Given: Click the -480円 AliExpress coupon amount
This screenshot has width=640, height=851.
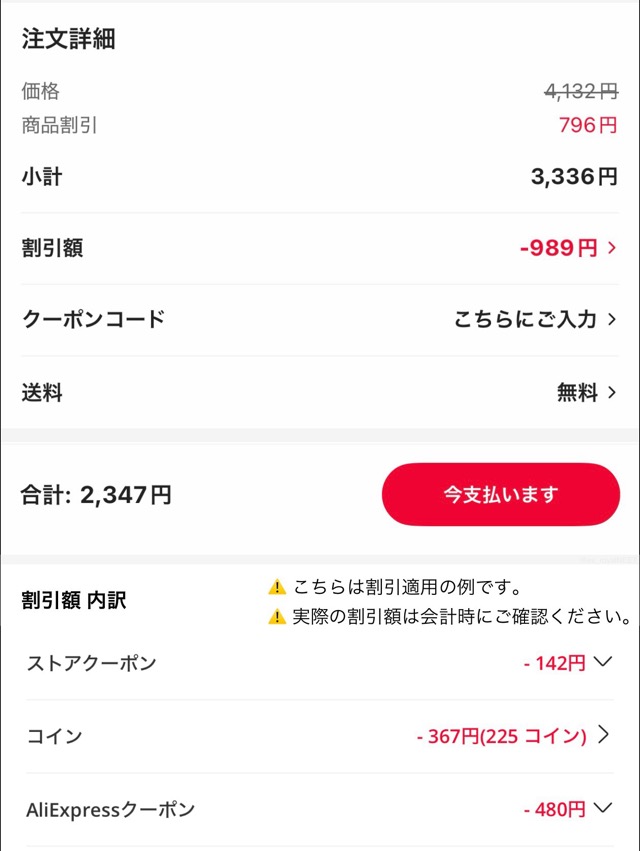Looking at the screenshot, I should 553,810.
